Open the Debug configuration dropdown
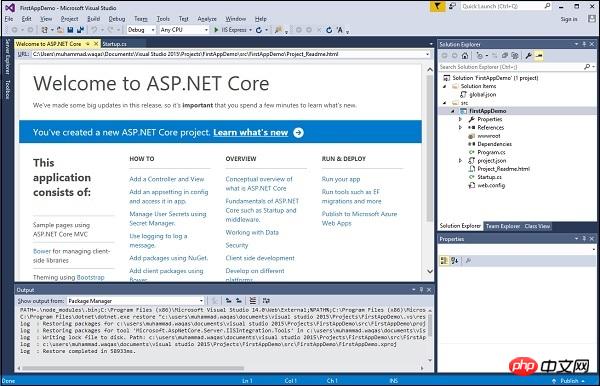 tap(153, 30)
